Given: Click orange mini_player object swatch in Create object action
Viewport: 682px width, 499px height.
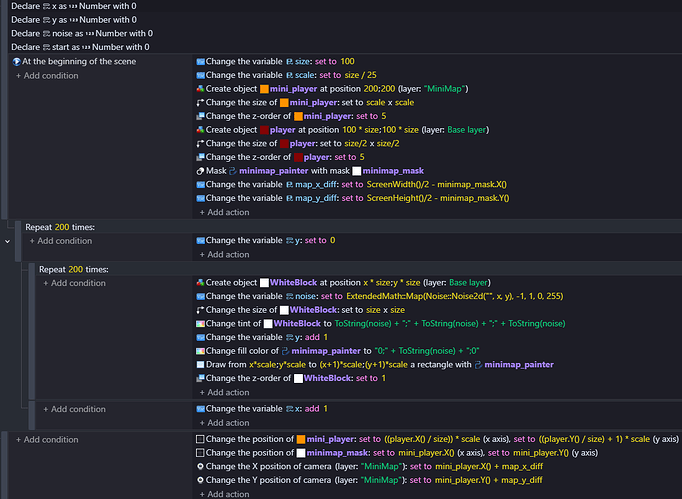Looking at the screenshot, I should (x=264, y=89).
